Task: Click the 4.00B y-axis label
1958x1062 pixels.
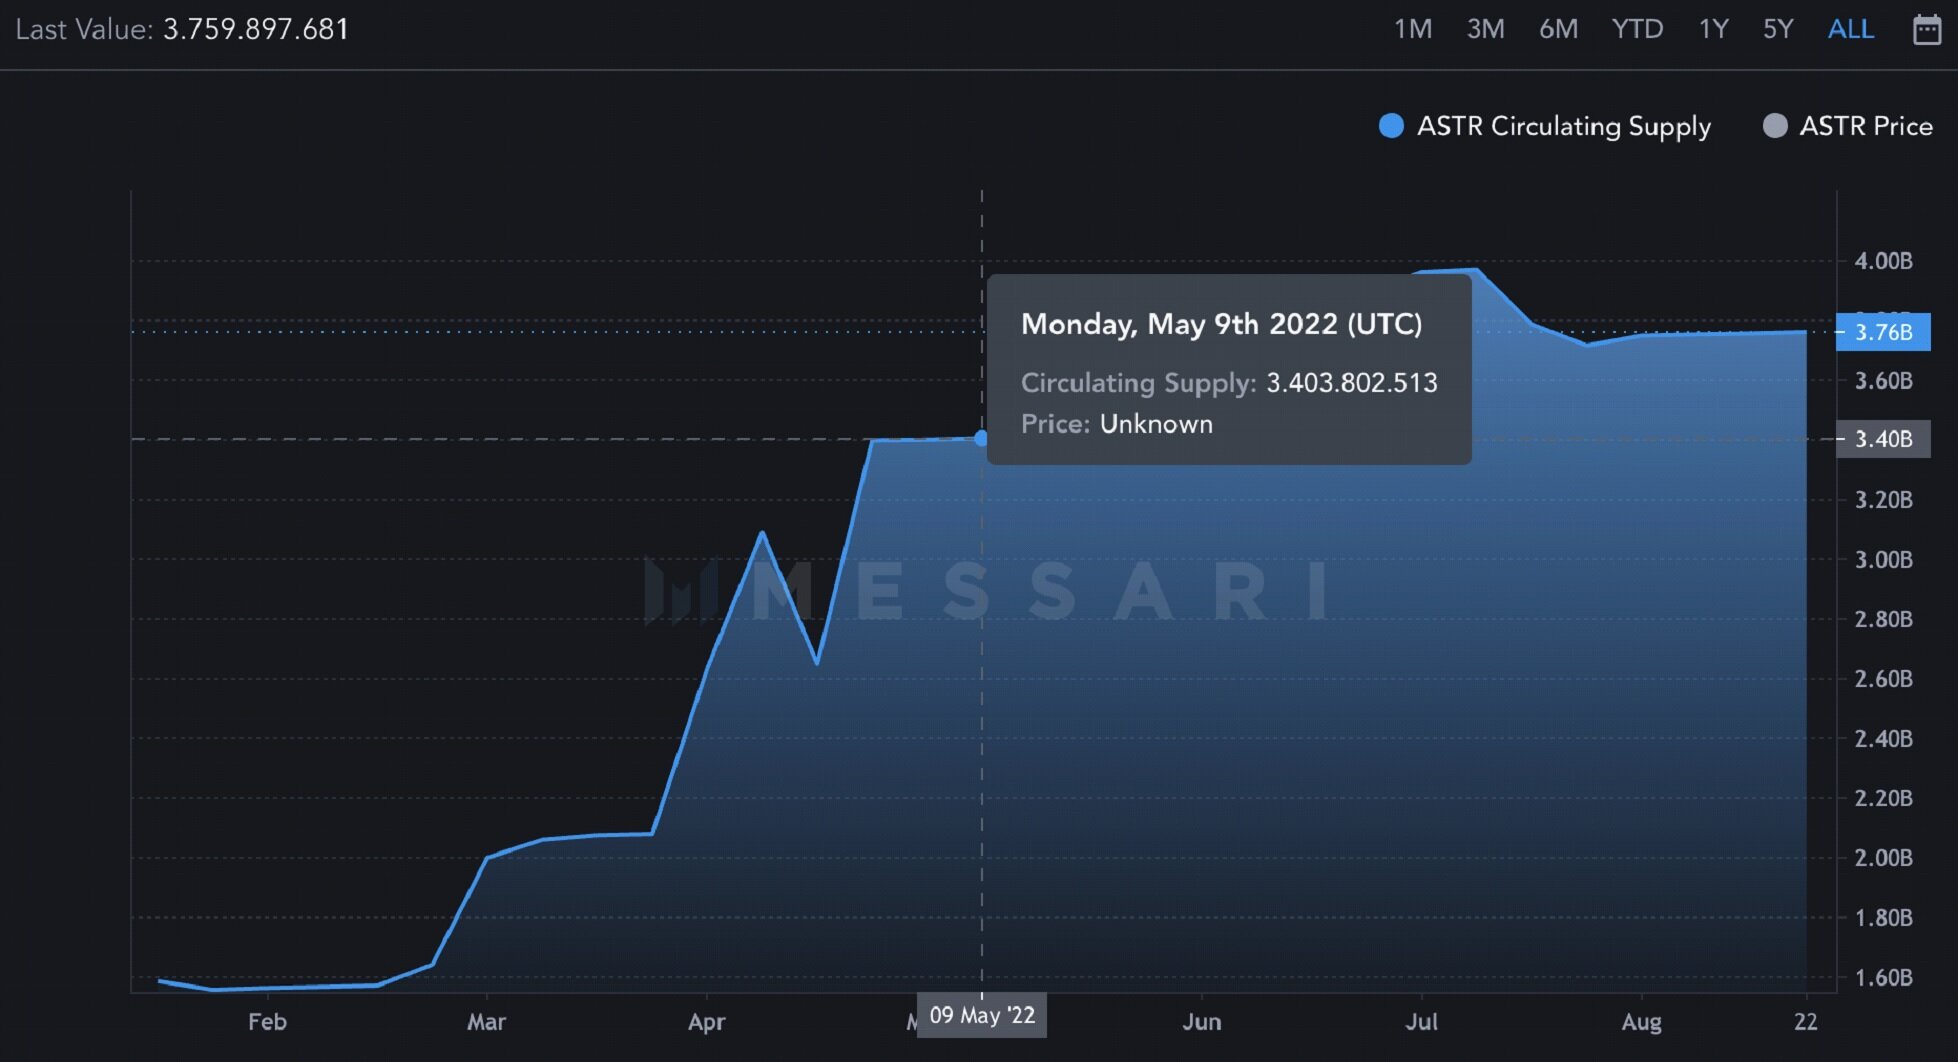Action: (1883, 261)
